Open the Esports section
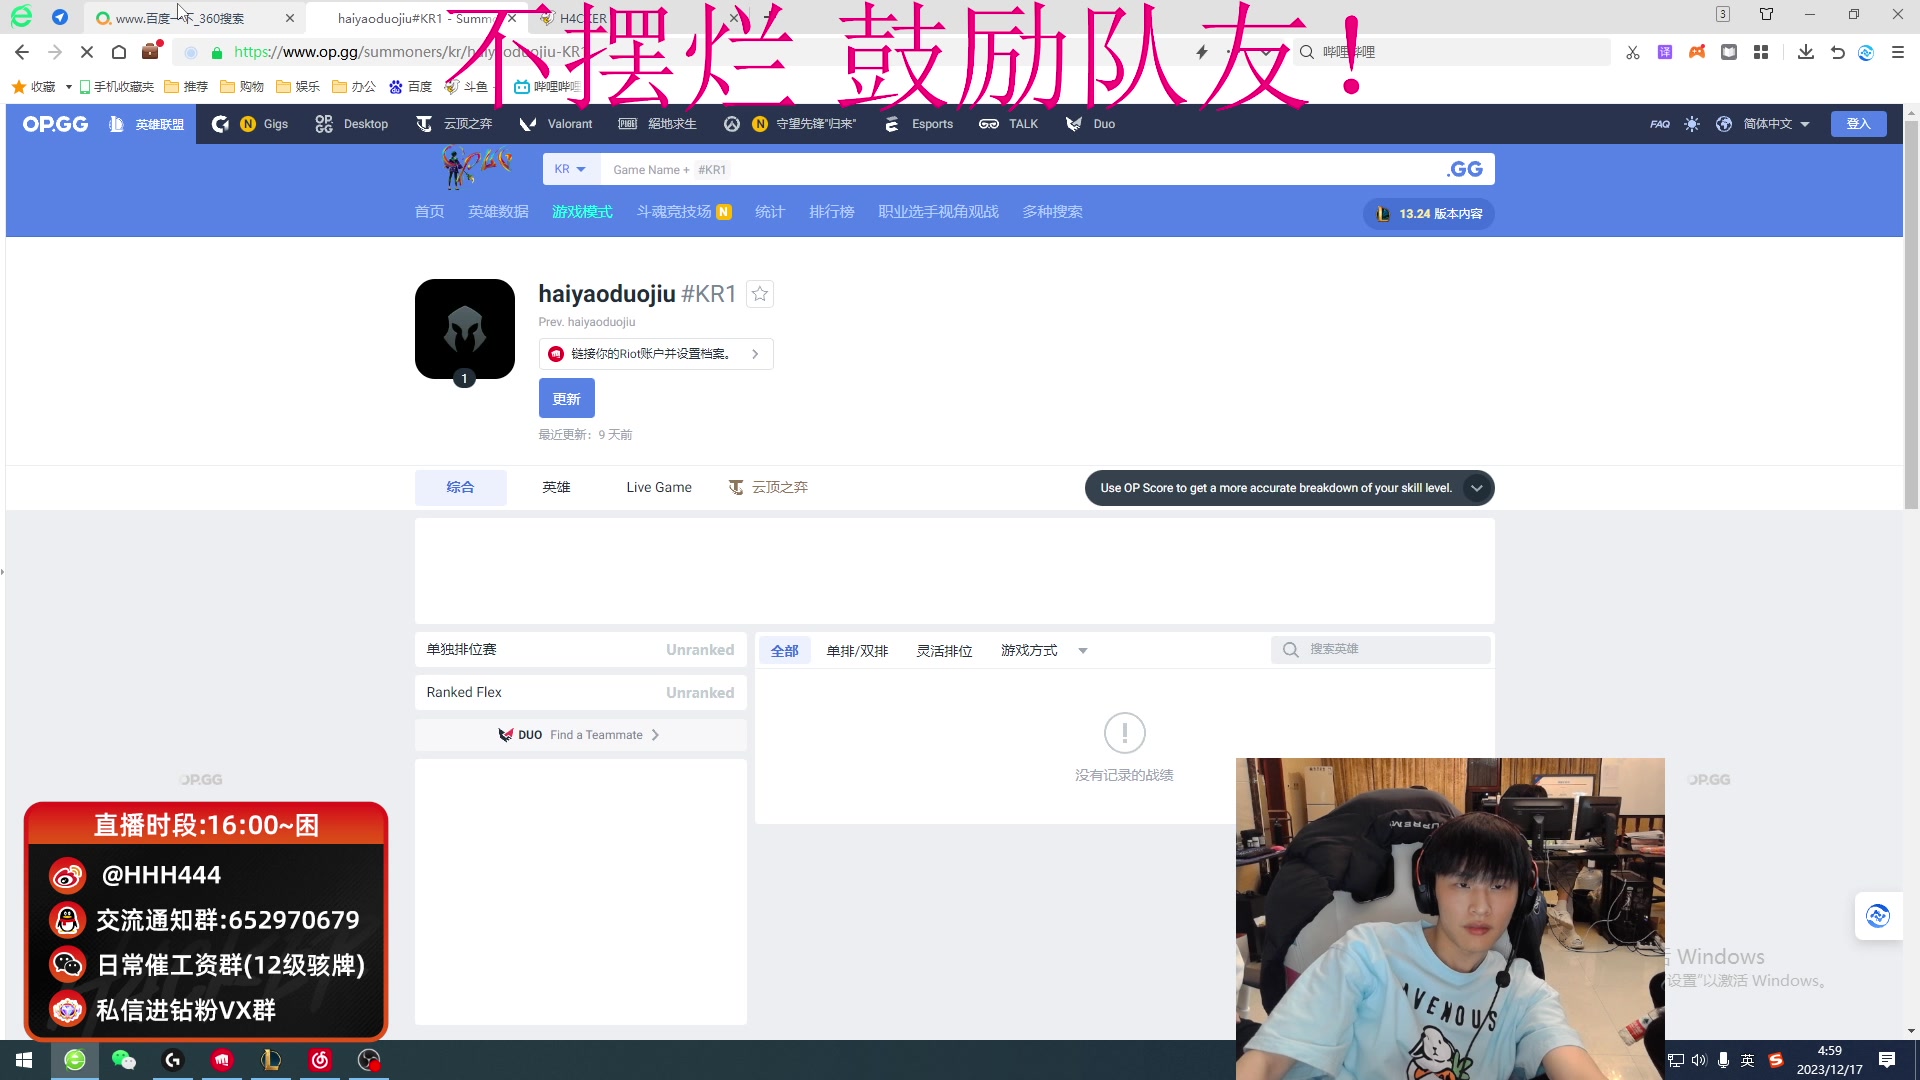The image size is (1920, 1080). point(918,124)
